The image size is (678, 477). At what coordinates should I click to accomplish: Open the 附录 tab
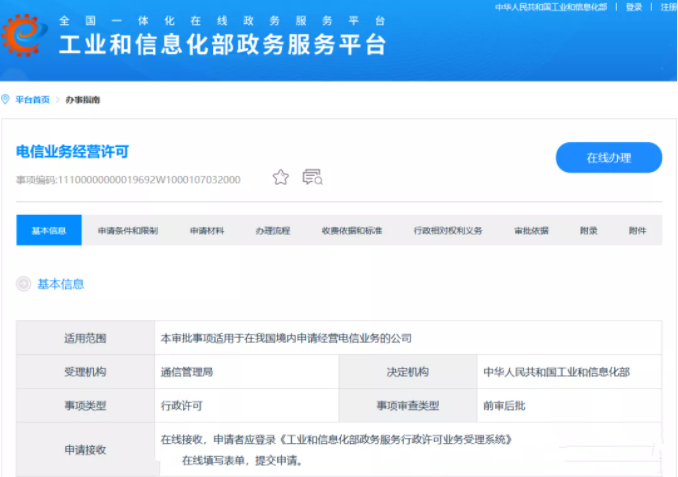point(588,230)
